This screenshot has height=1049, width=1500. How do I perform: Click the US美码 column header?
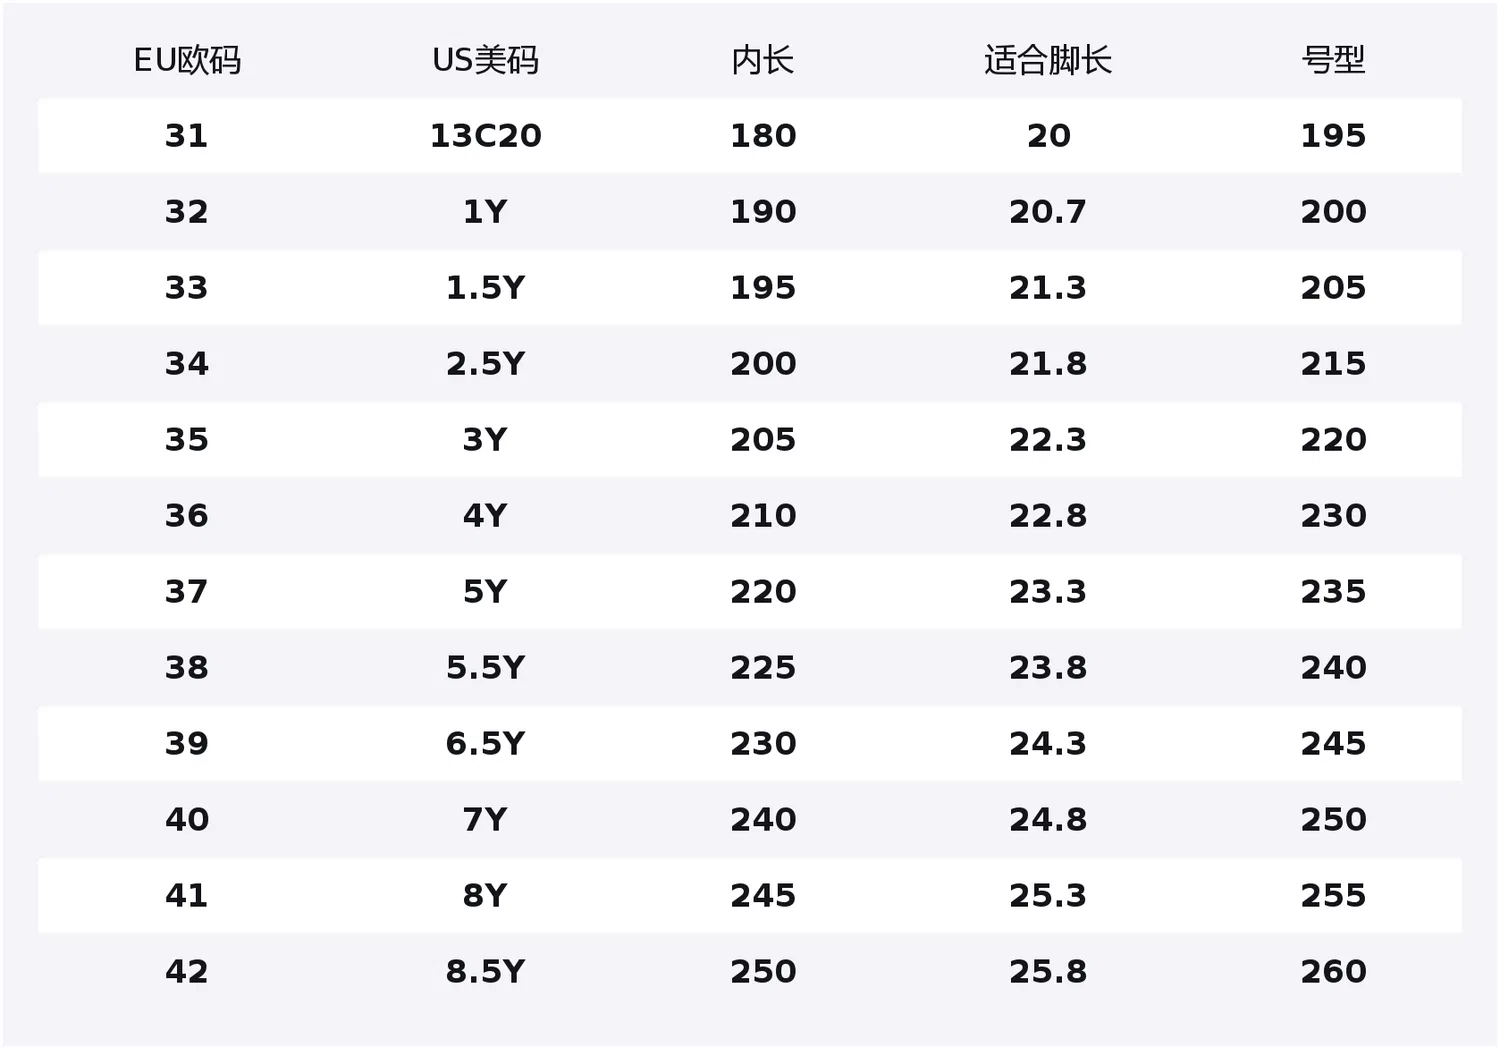coord(485,60)
